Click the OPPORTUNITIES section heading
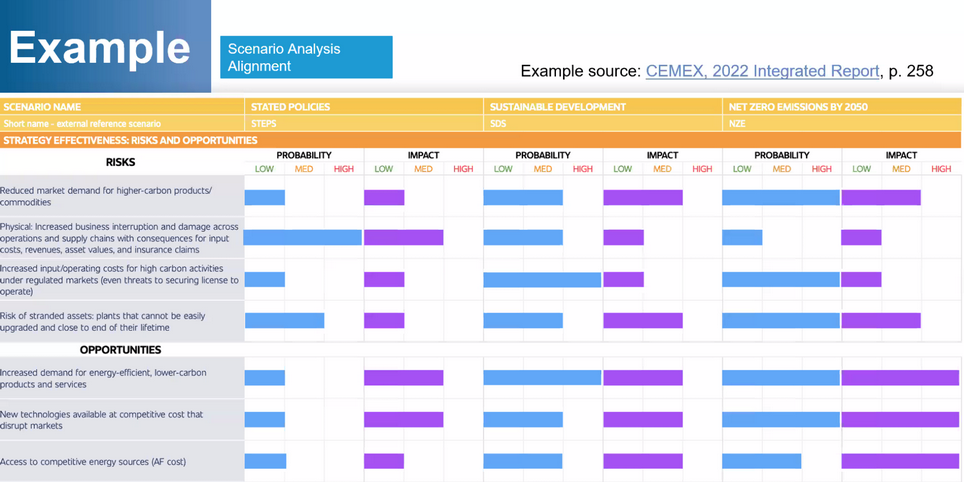Viewport: 964px width, 482px height. 120,350
